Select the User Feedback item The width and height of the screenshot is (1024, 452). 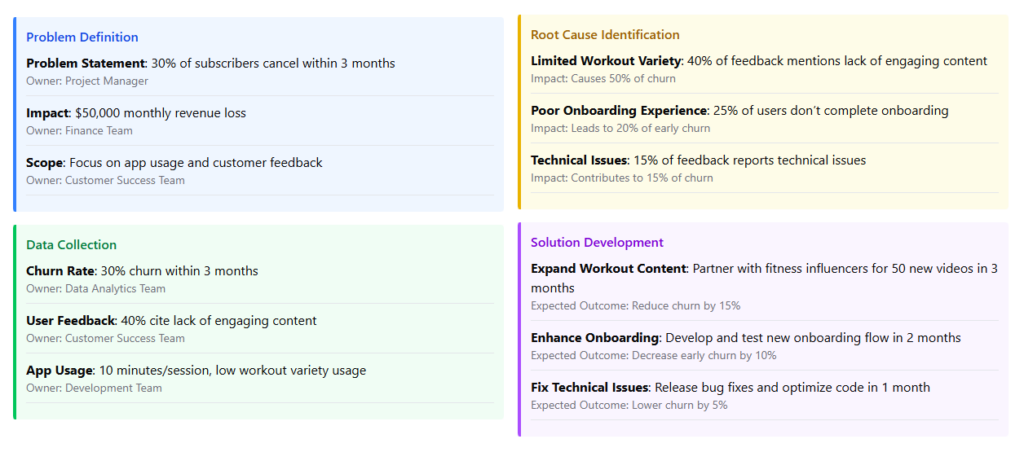[70, 321]
